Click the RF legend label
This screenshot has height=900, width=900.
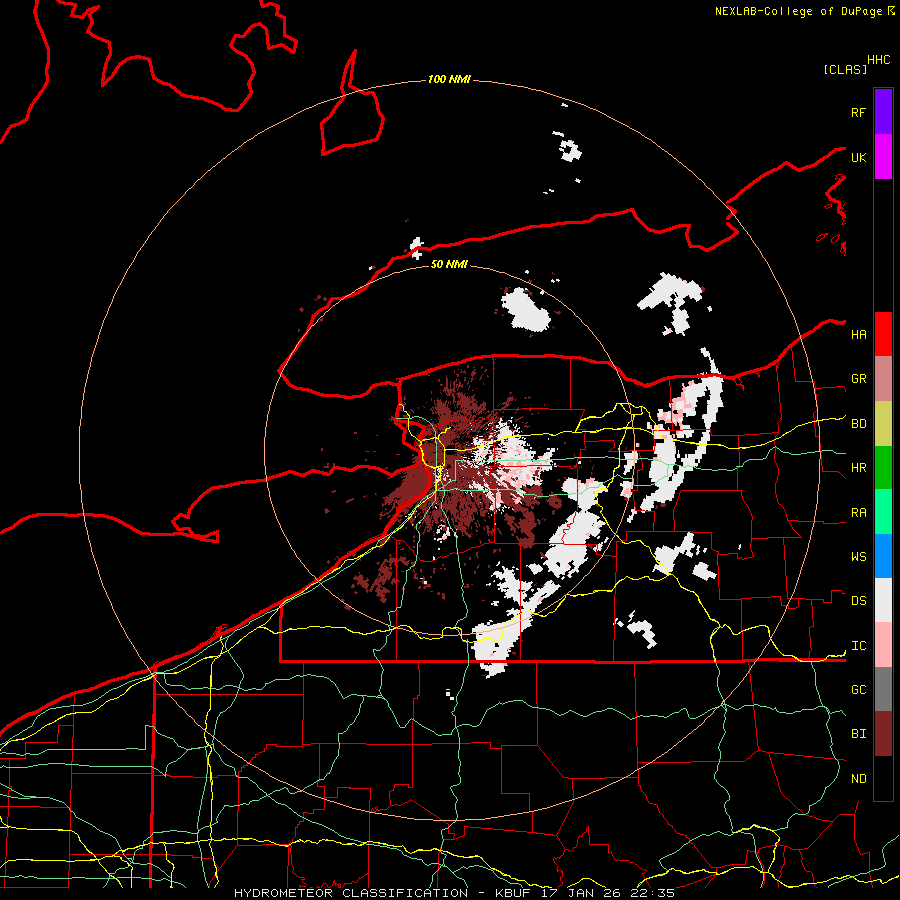[858, 112]
